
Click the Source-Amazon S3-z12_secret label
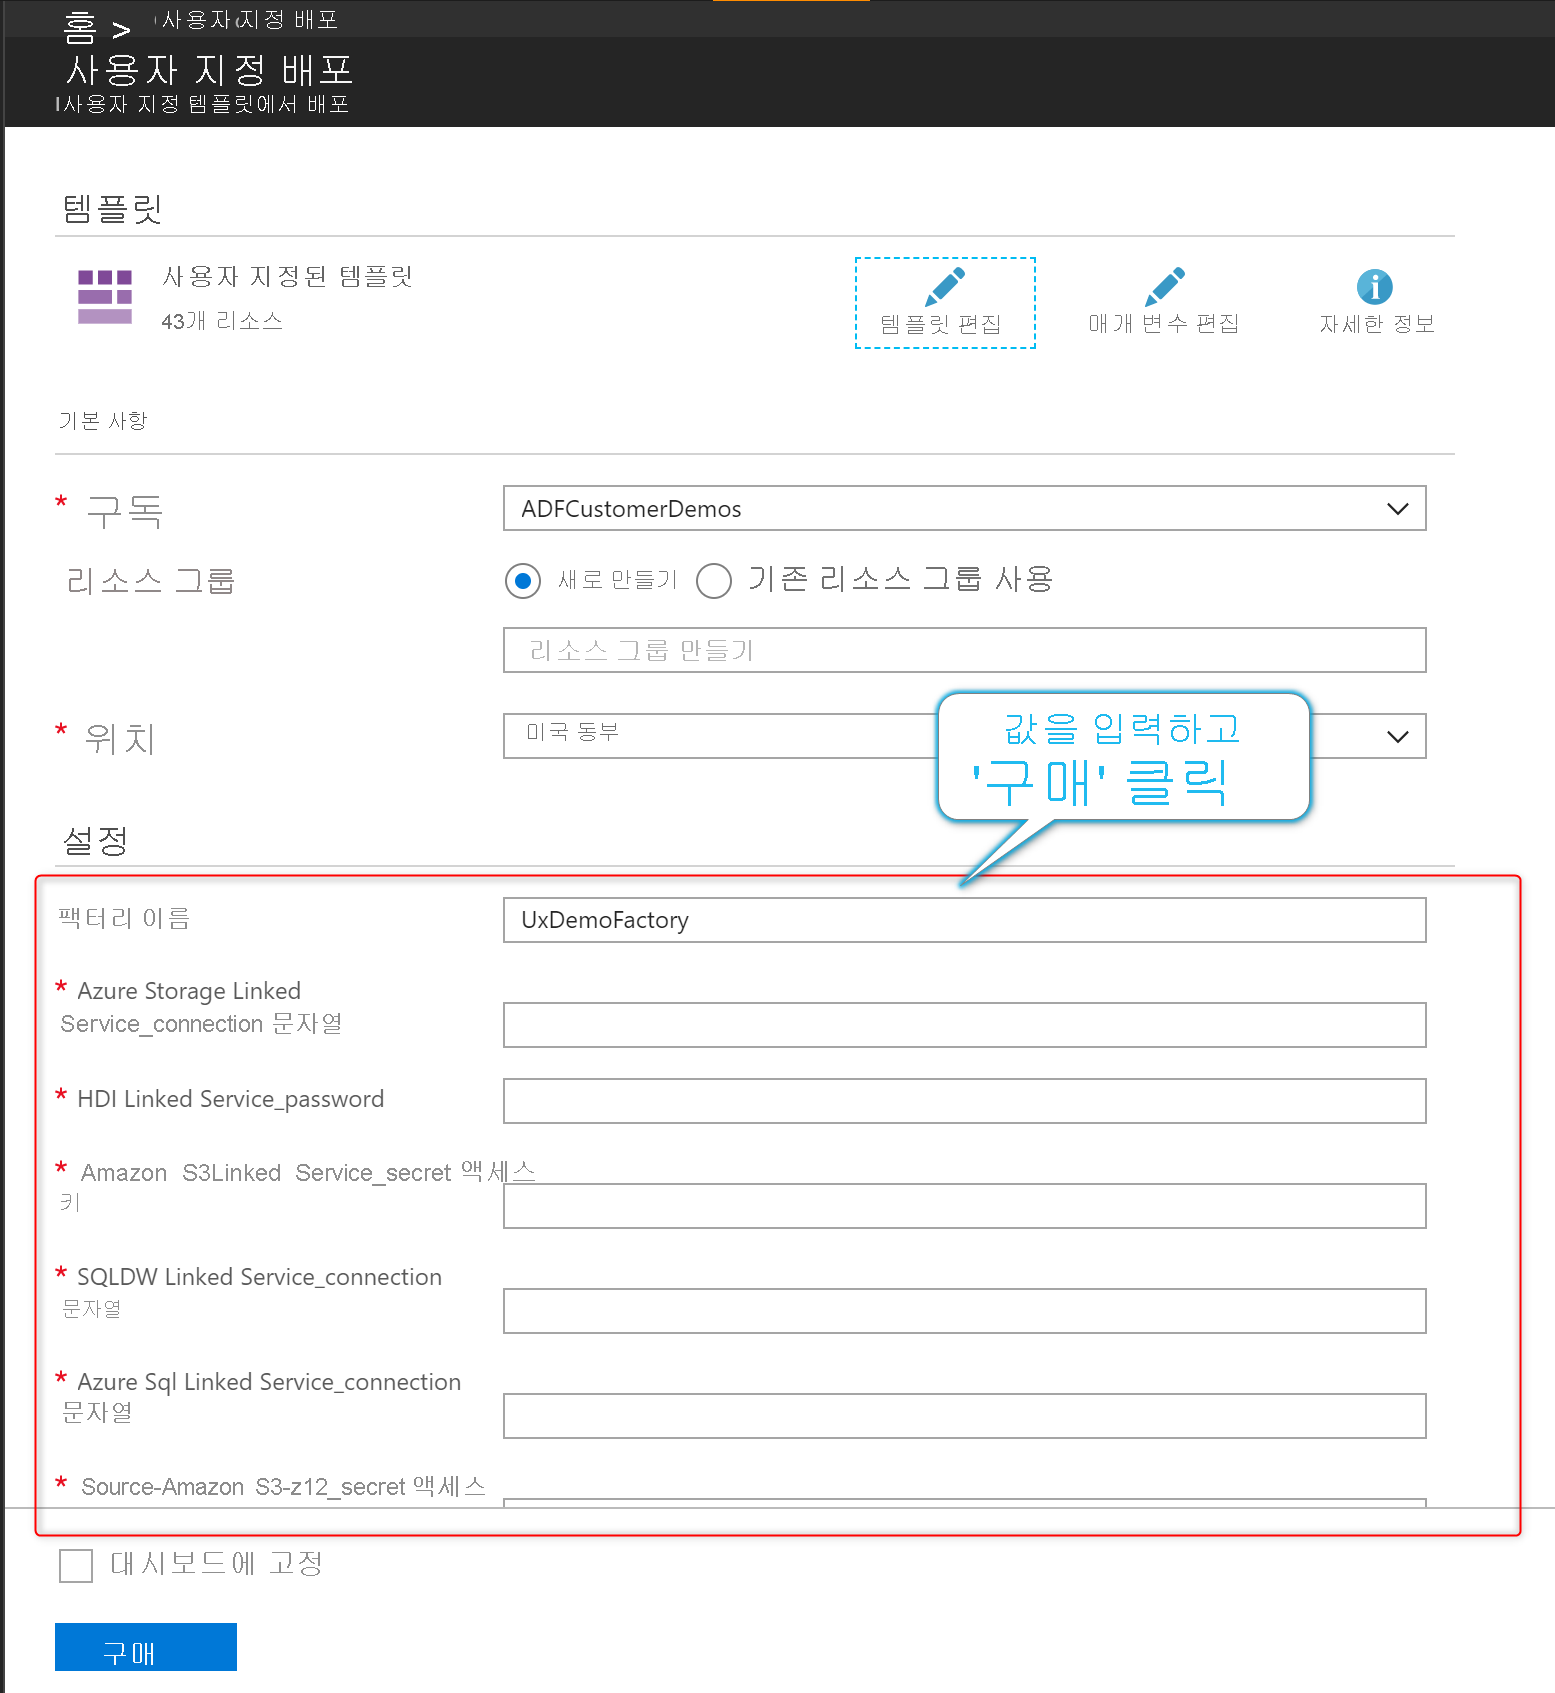tap(283, 1486)
